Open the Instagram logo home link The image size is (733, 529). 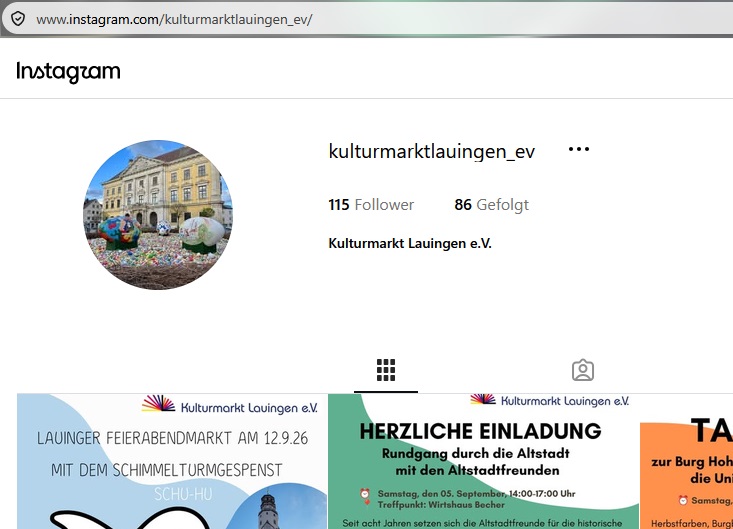pyautogui.click(x=68, y=72)
